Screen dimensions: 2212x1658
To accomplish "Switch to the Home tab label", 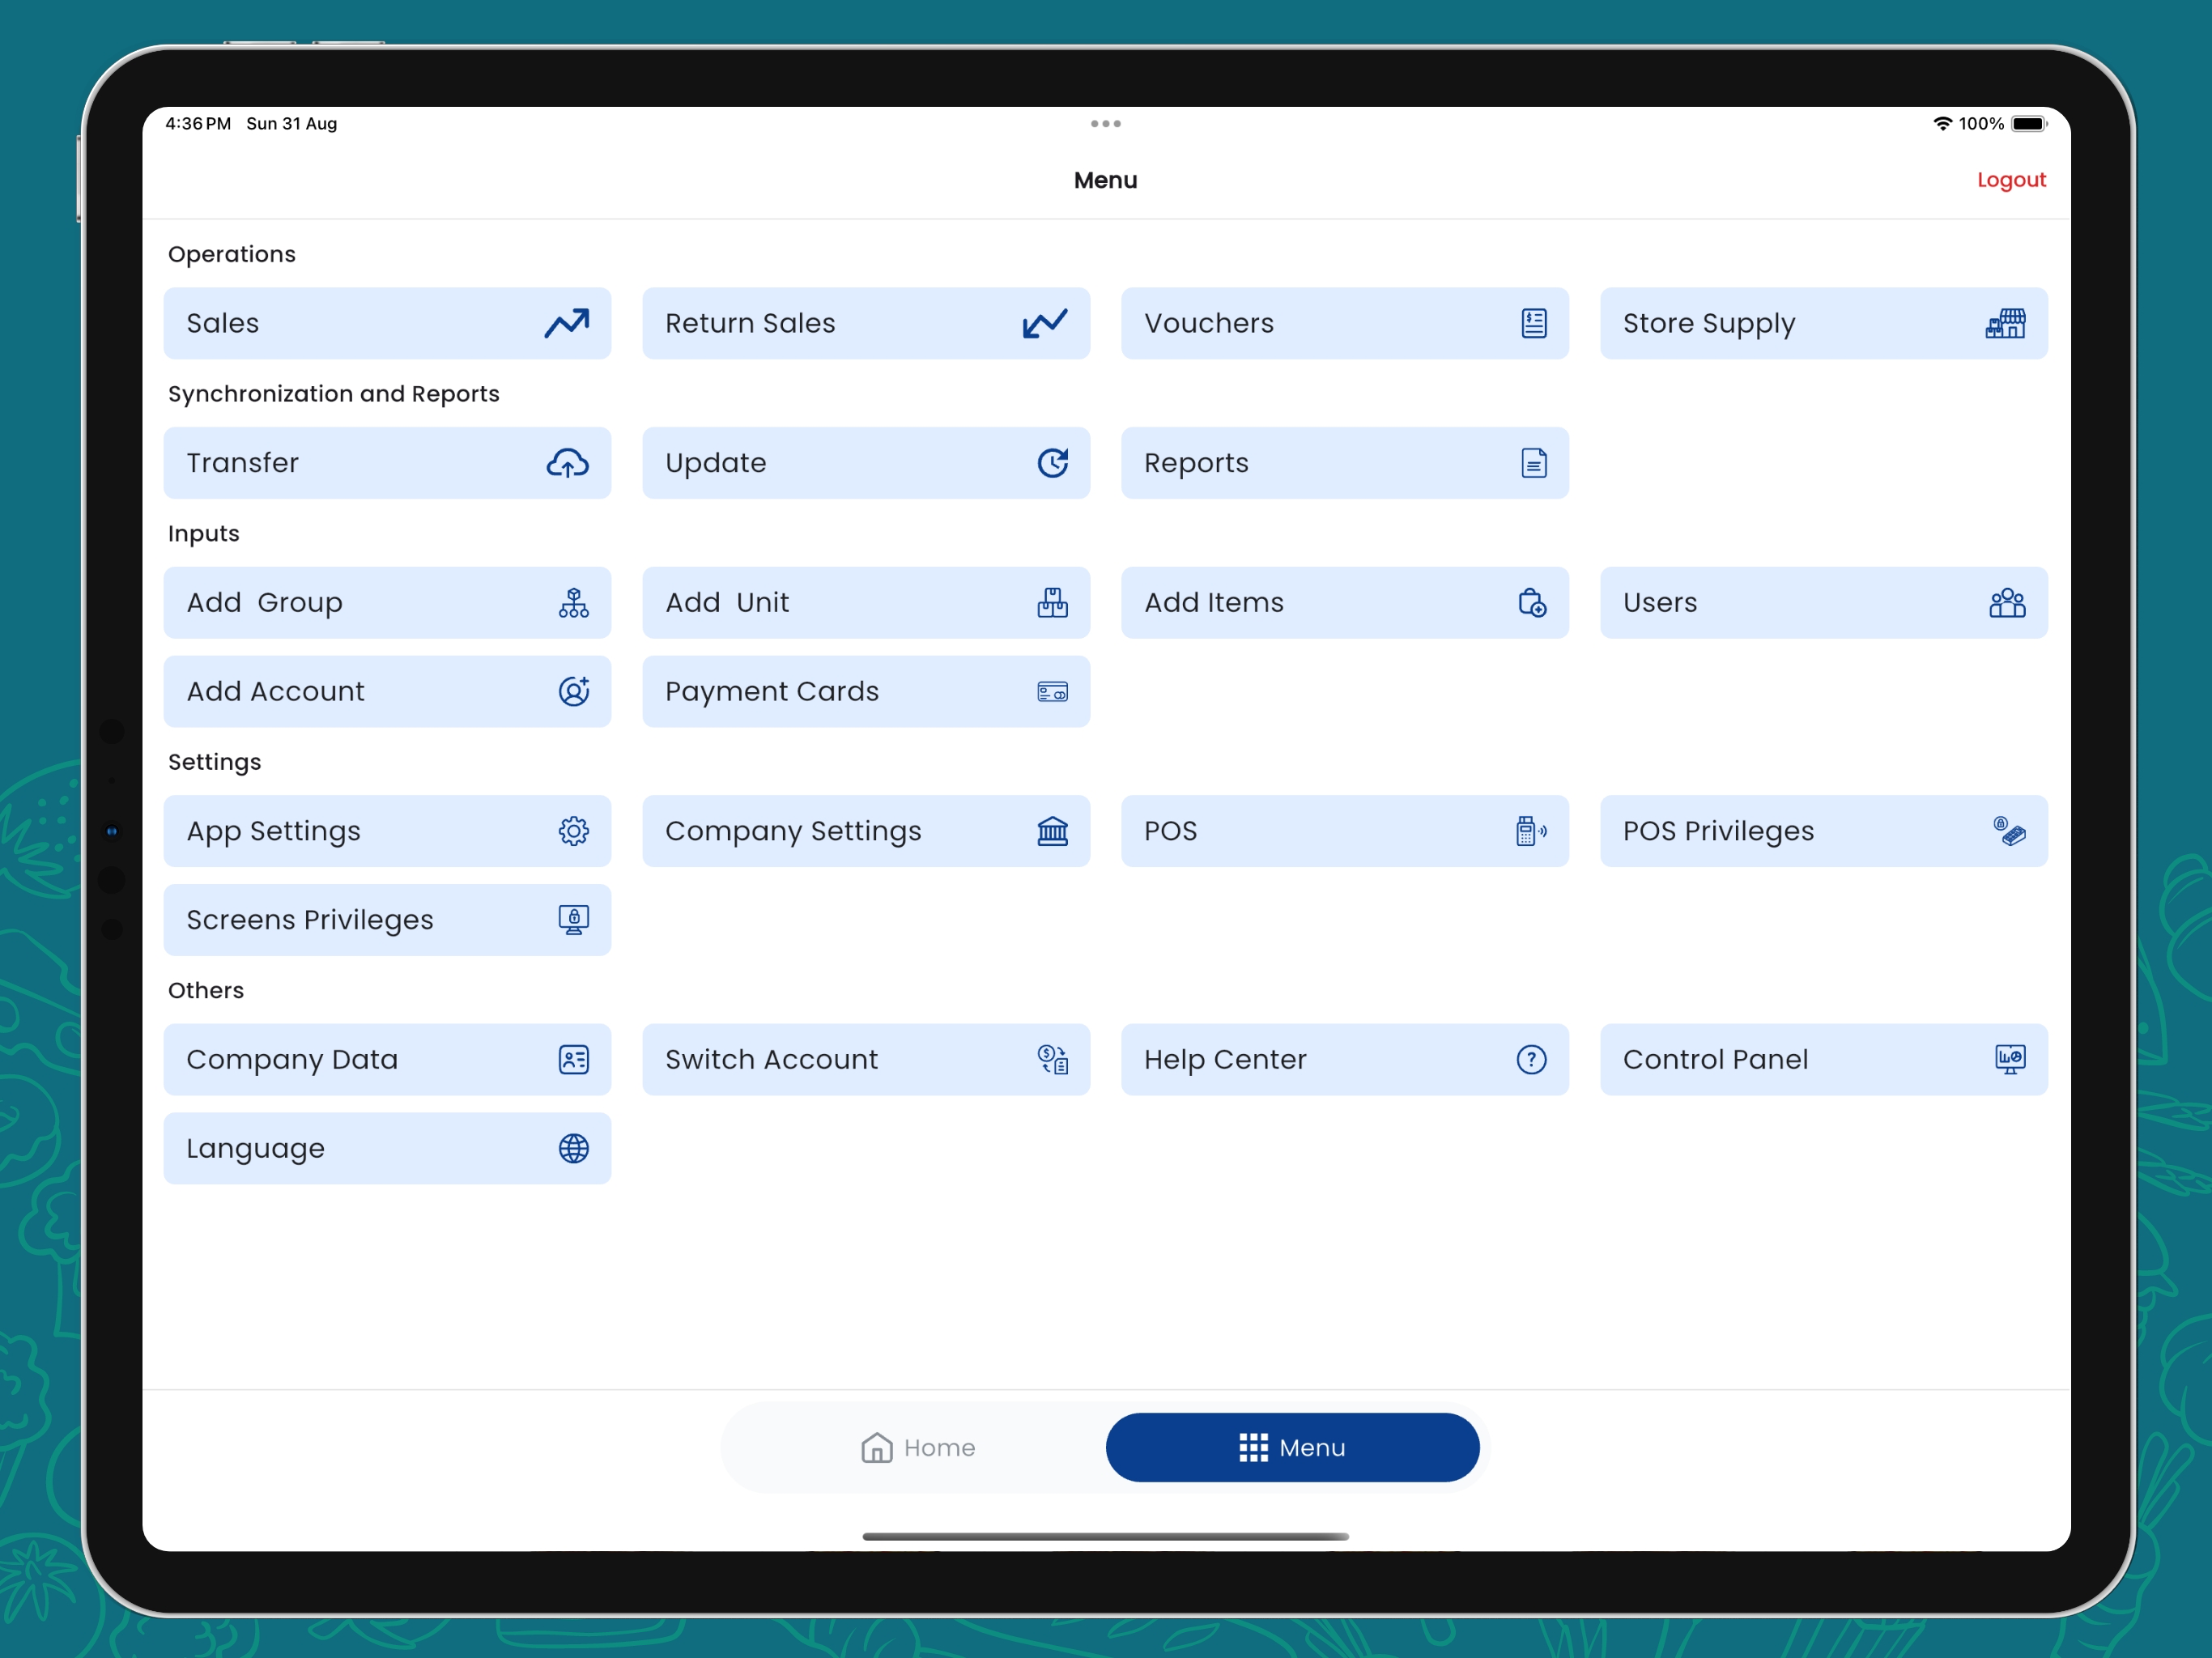I will tap(939, 1447).
